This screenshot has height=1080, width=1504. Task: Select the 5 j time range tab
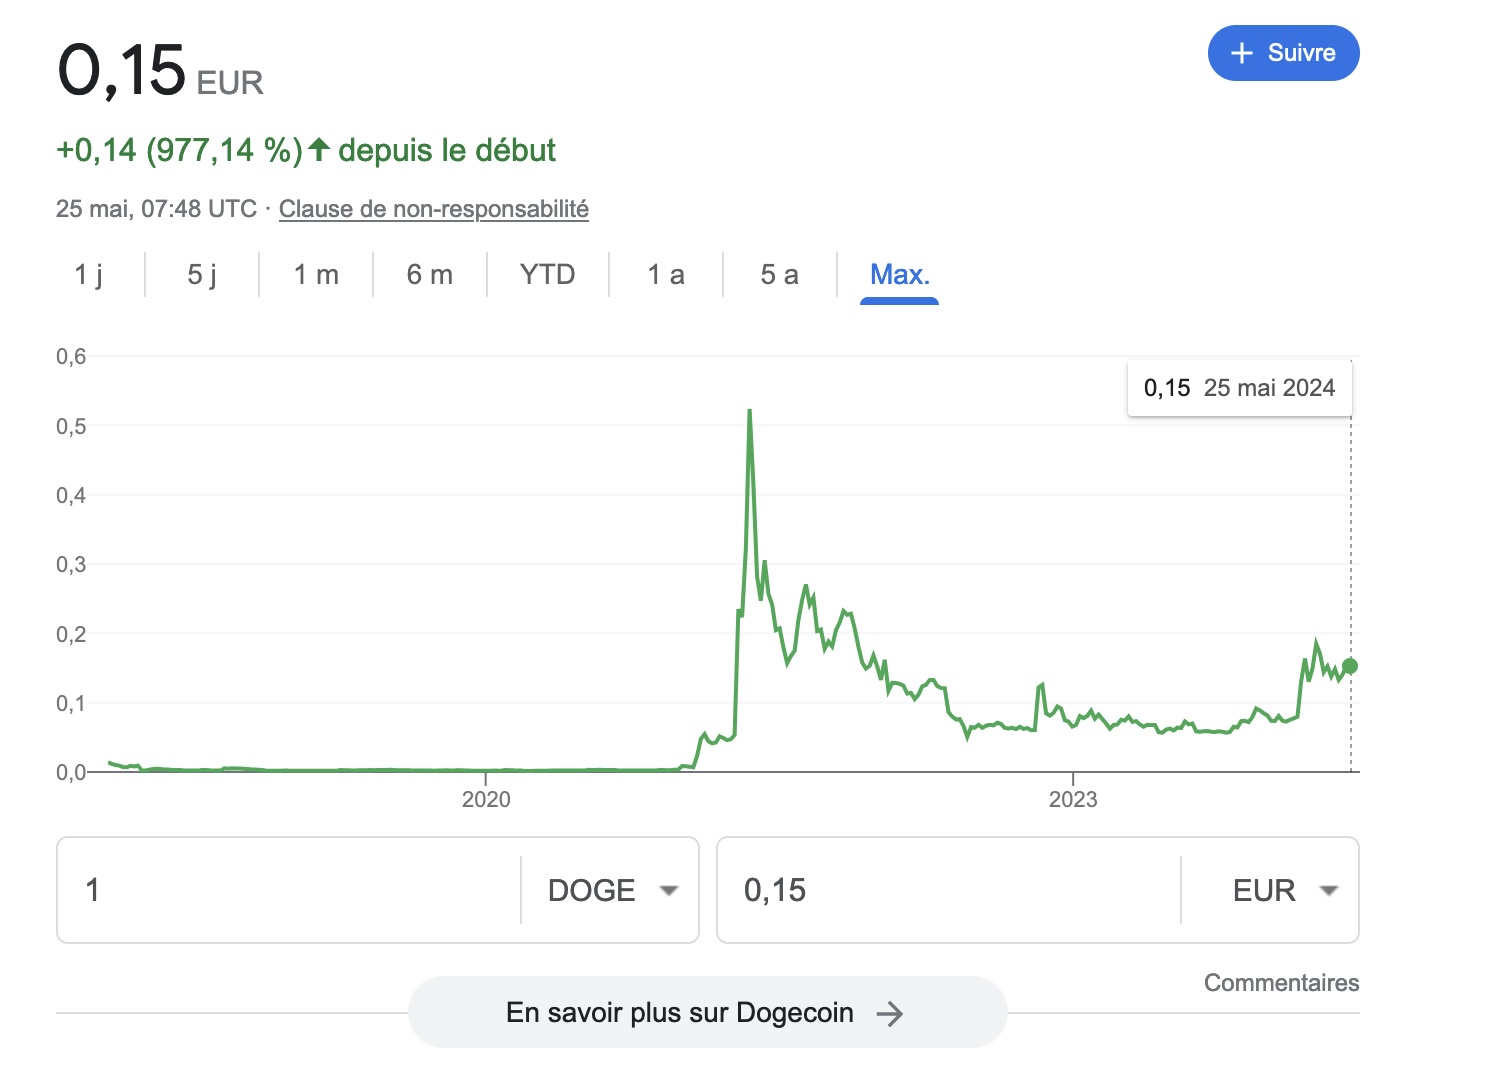tap(202, 275)
